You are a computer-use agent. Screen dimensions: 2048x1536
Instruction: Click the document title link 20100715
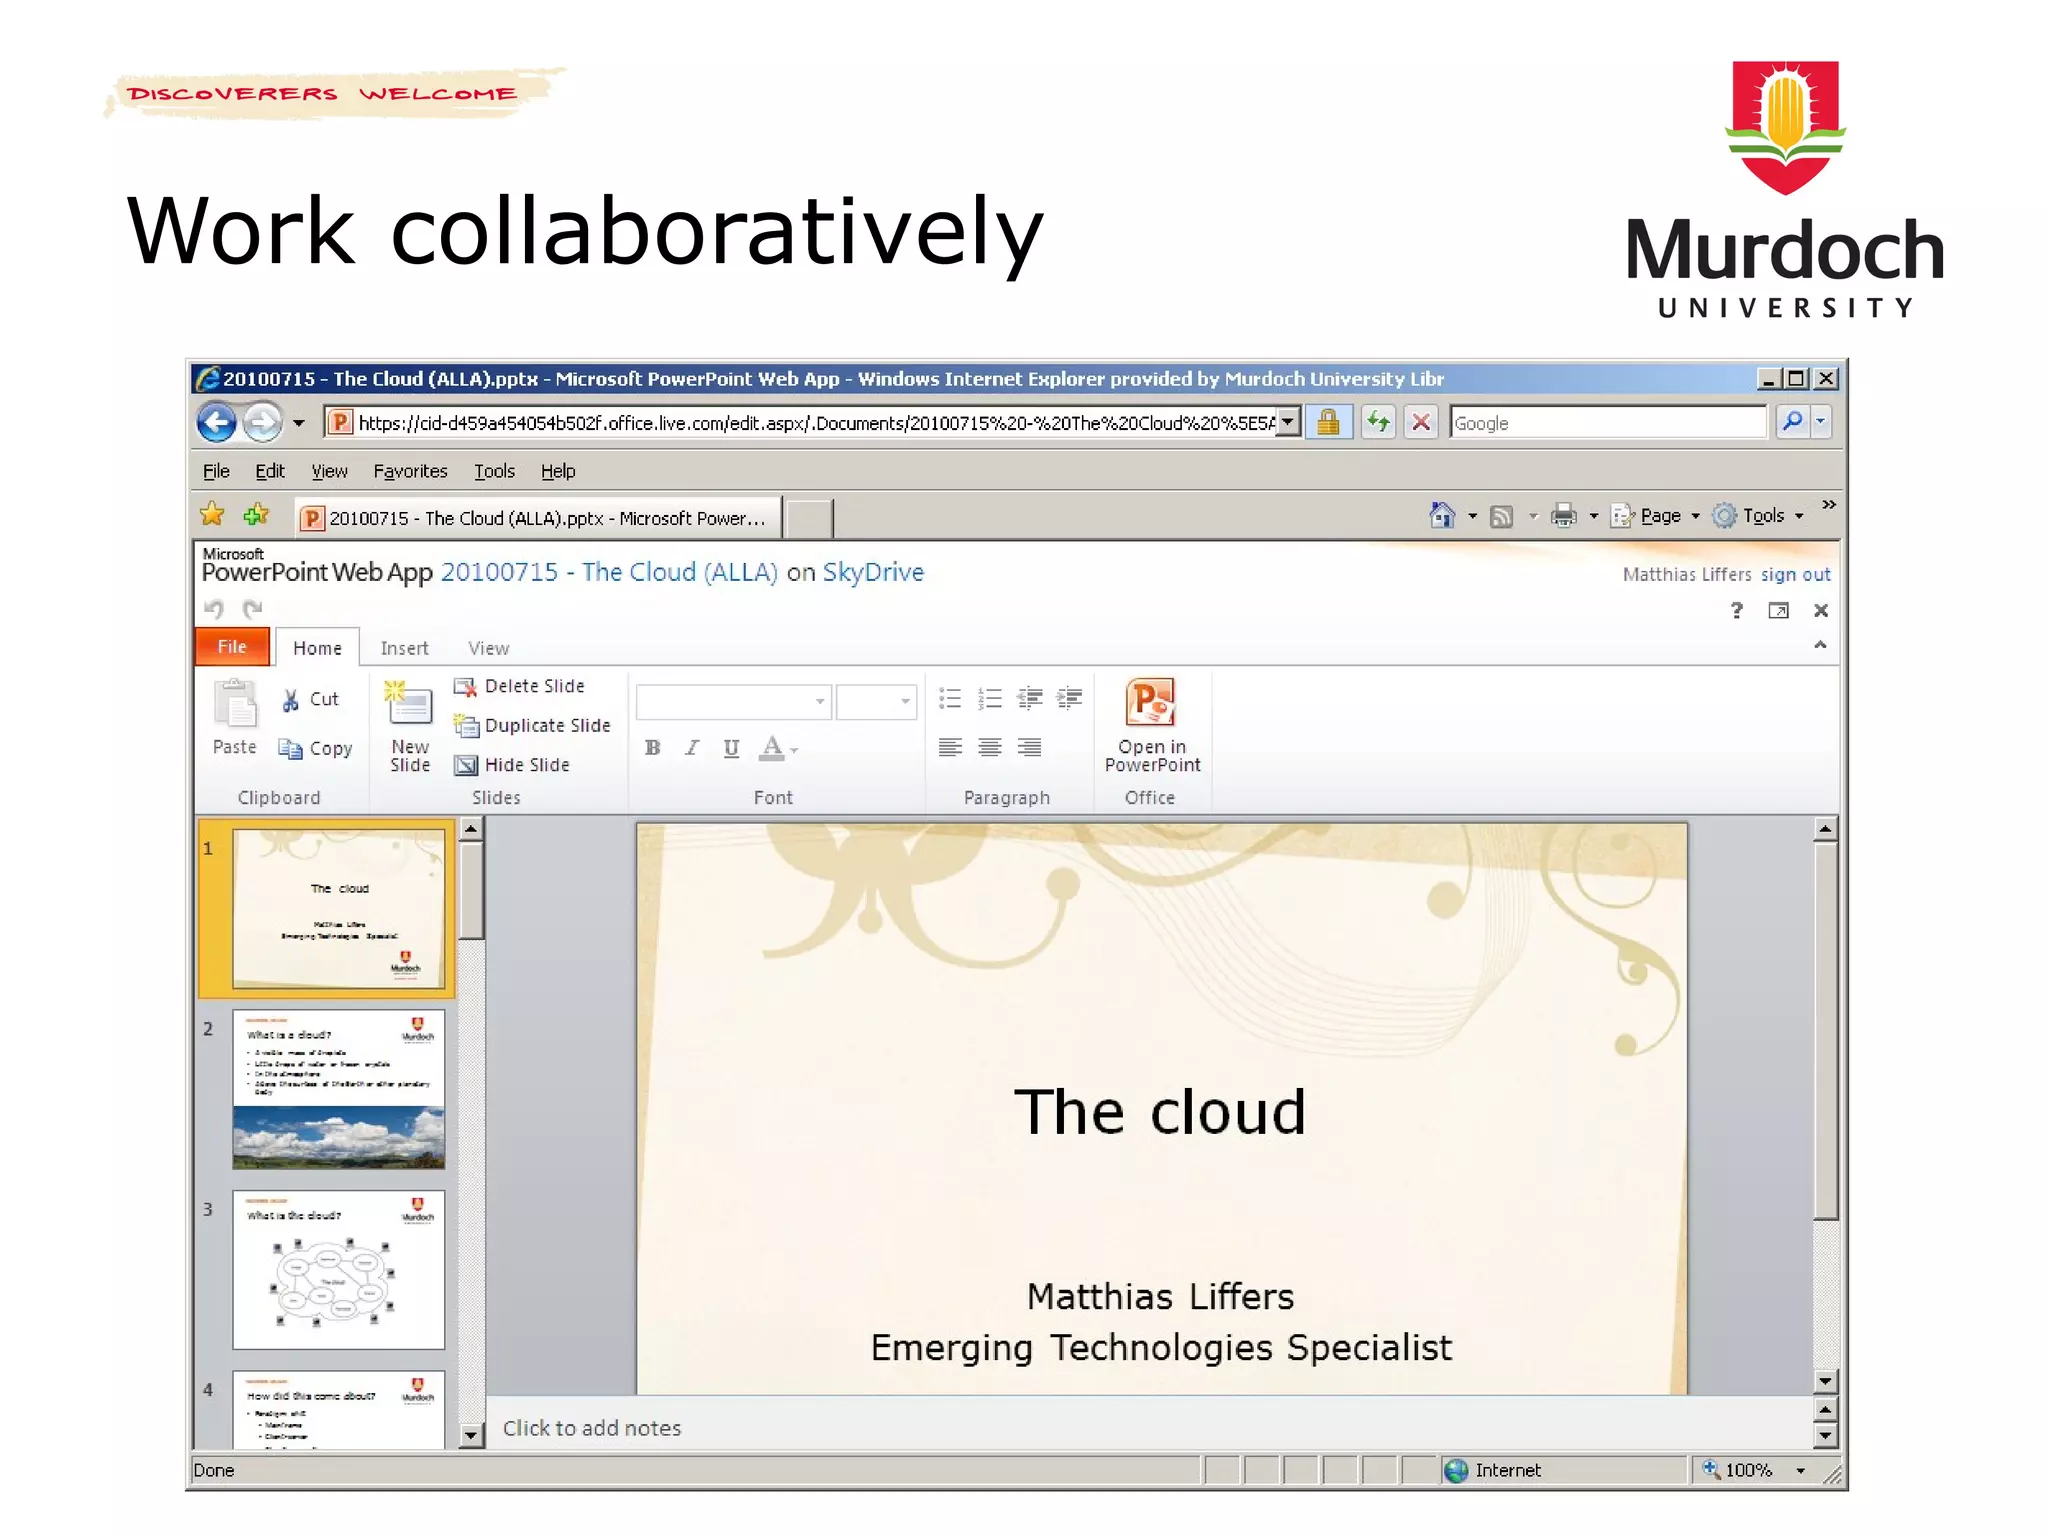(x=609, y=572)
